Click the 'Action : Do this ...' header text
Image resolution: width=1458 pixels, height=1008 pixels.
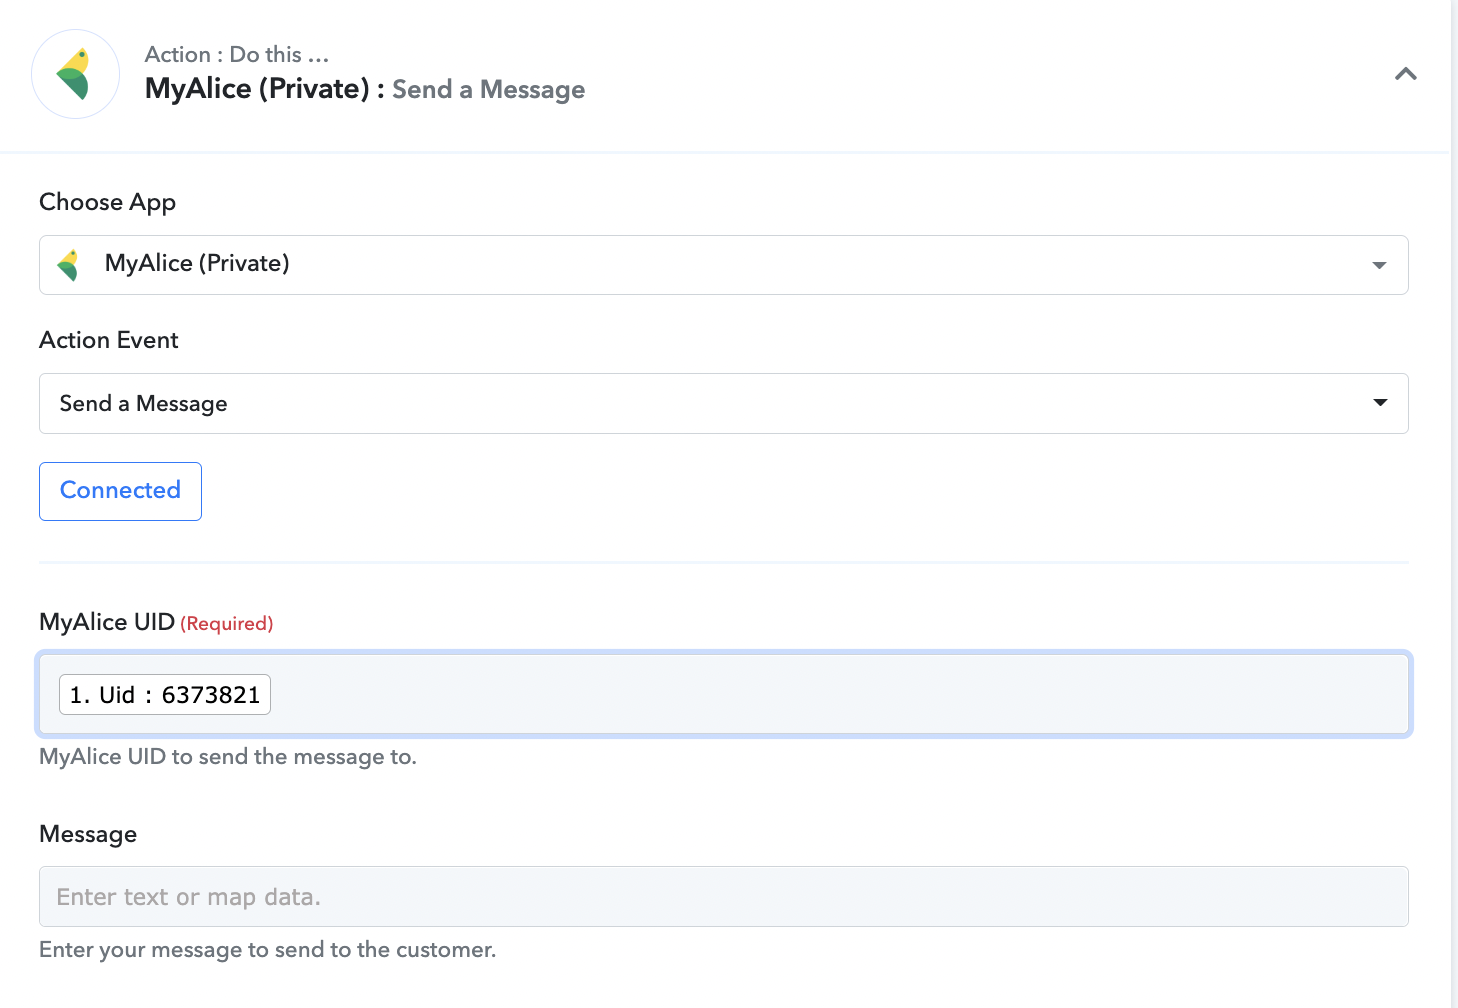236,54
